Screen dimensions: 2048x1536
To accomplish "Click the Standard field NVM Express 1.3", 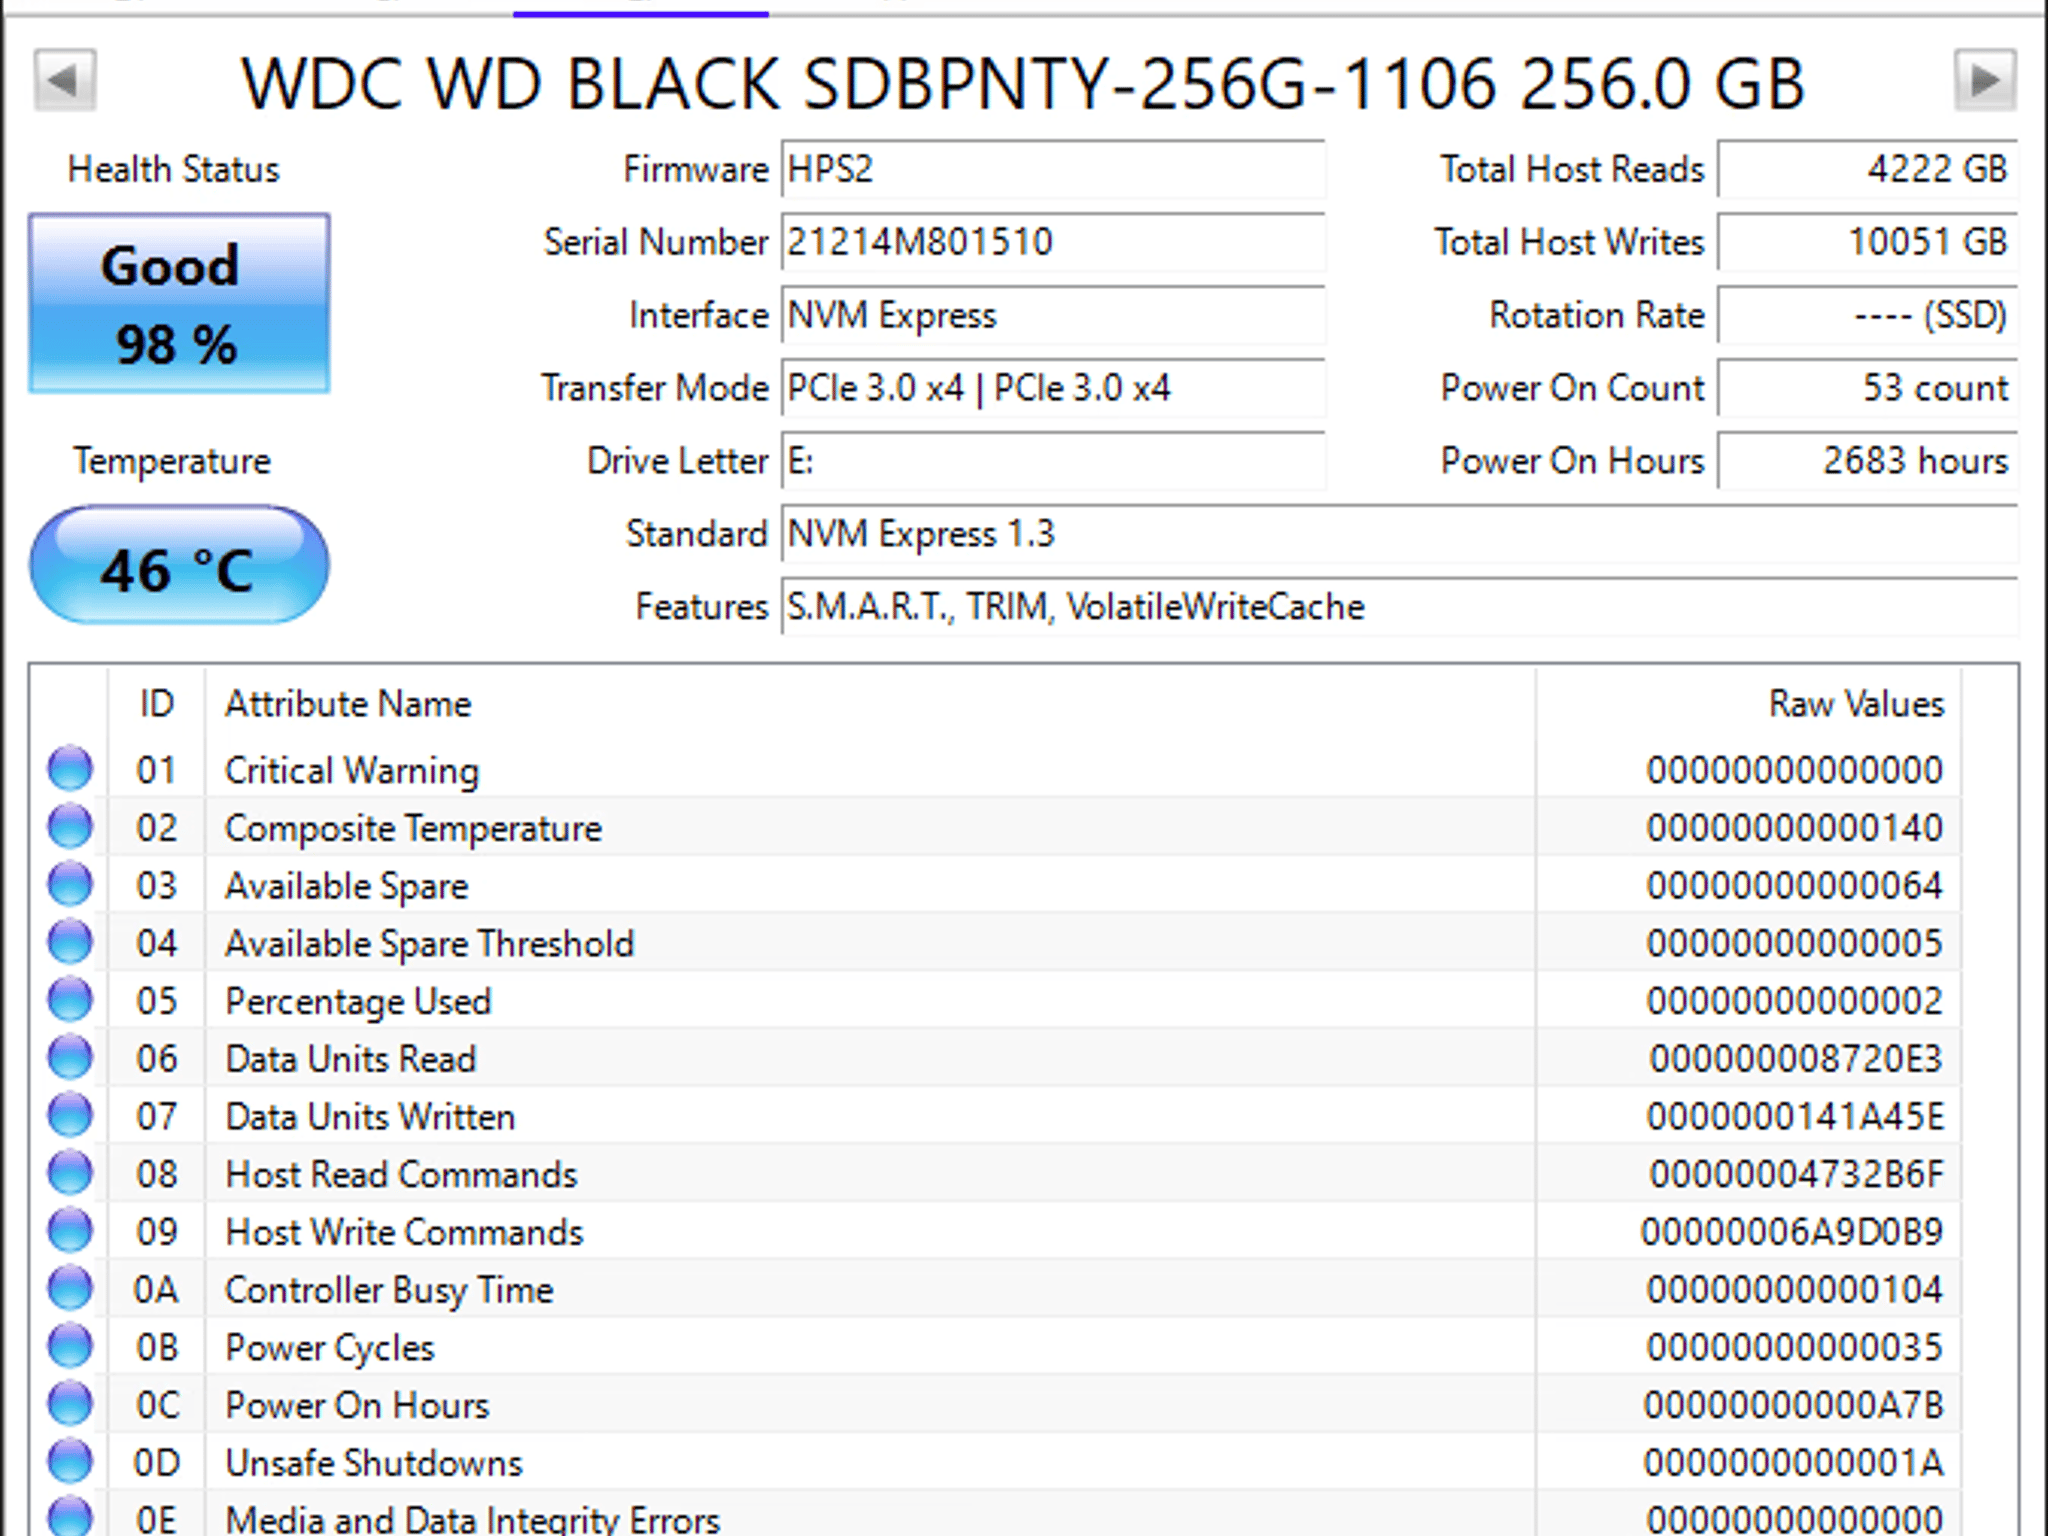I will click(1399, 534).
